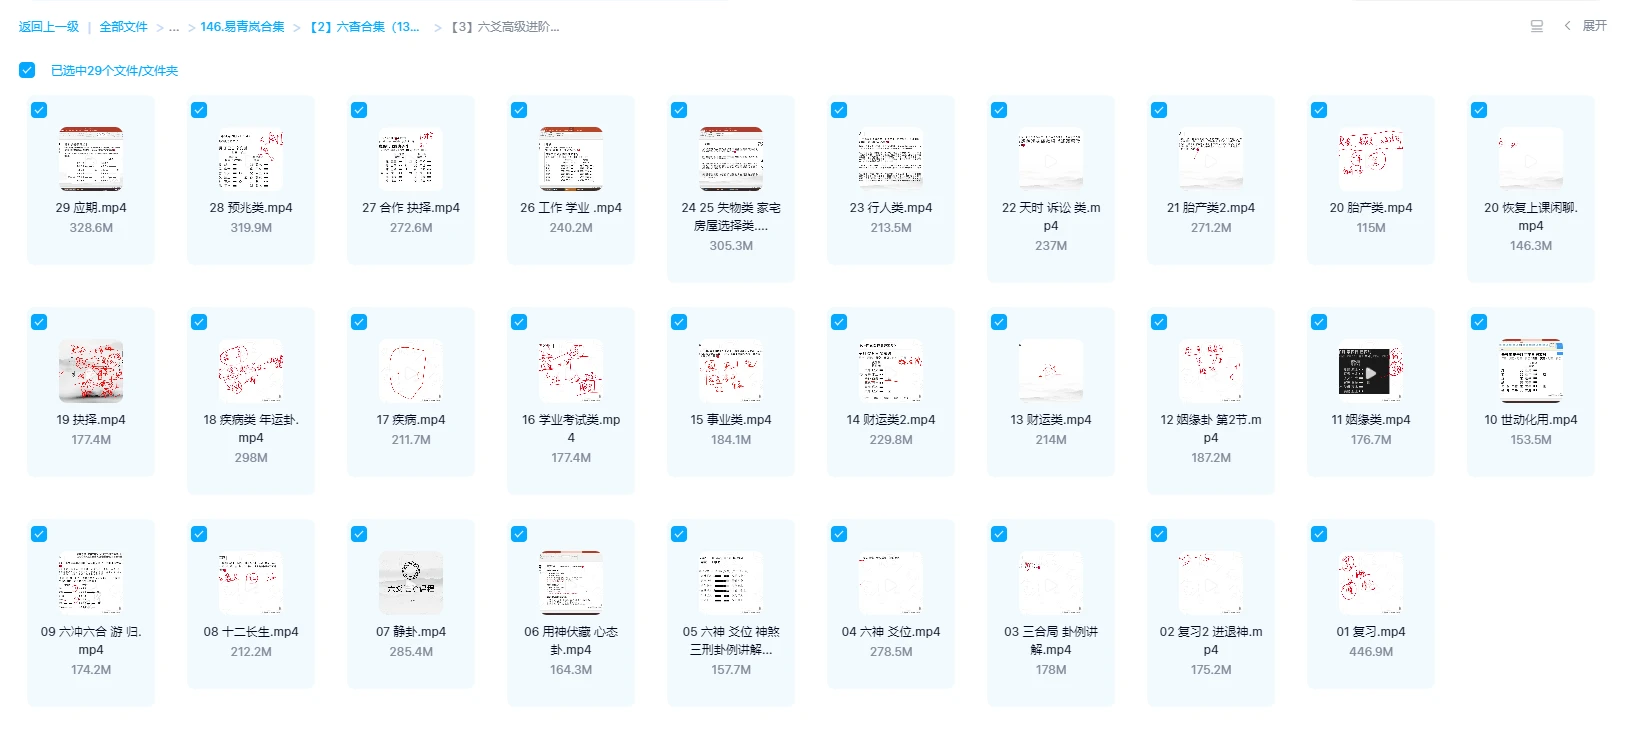Open the 08 十二长生.mp4 thumbnail
This screenshot has height=742, width=1634.
pos(251,583)
